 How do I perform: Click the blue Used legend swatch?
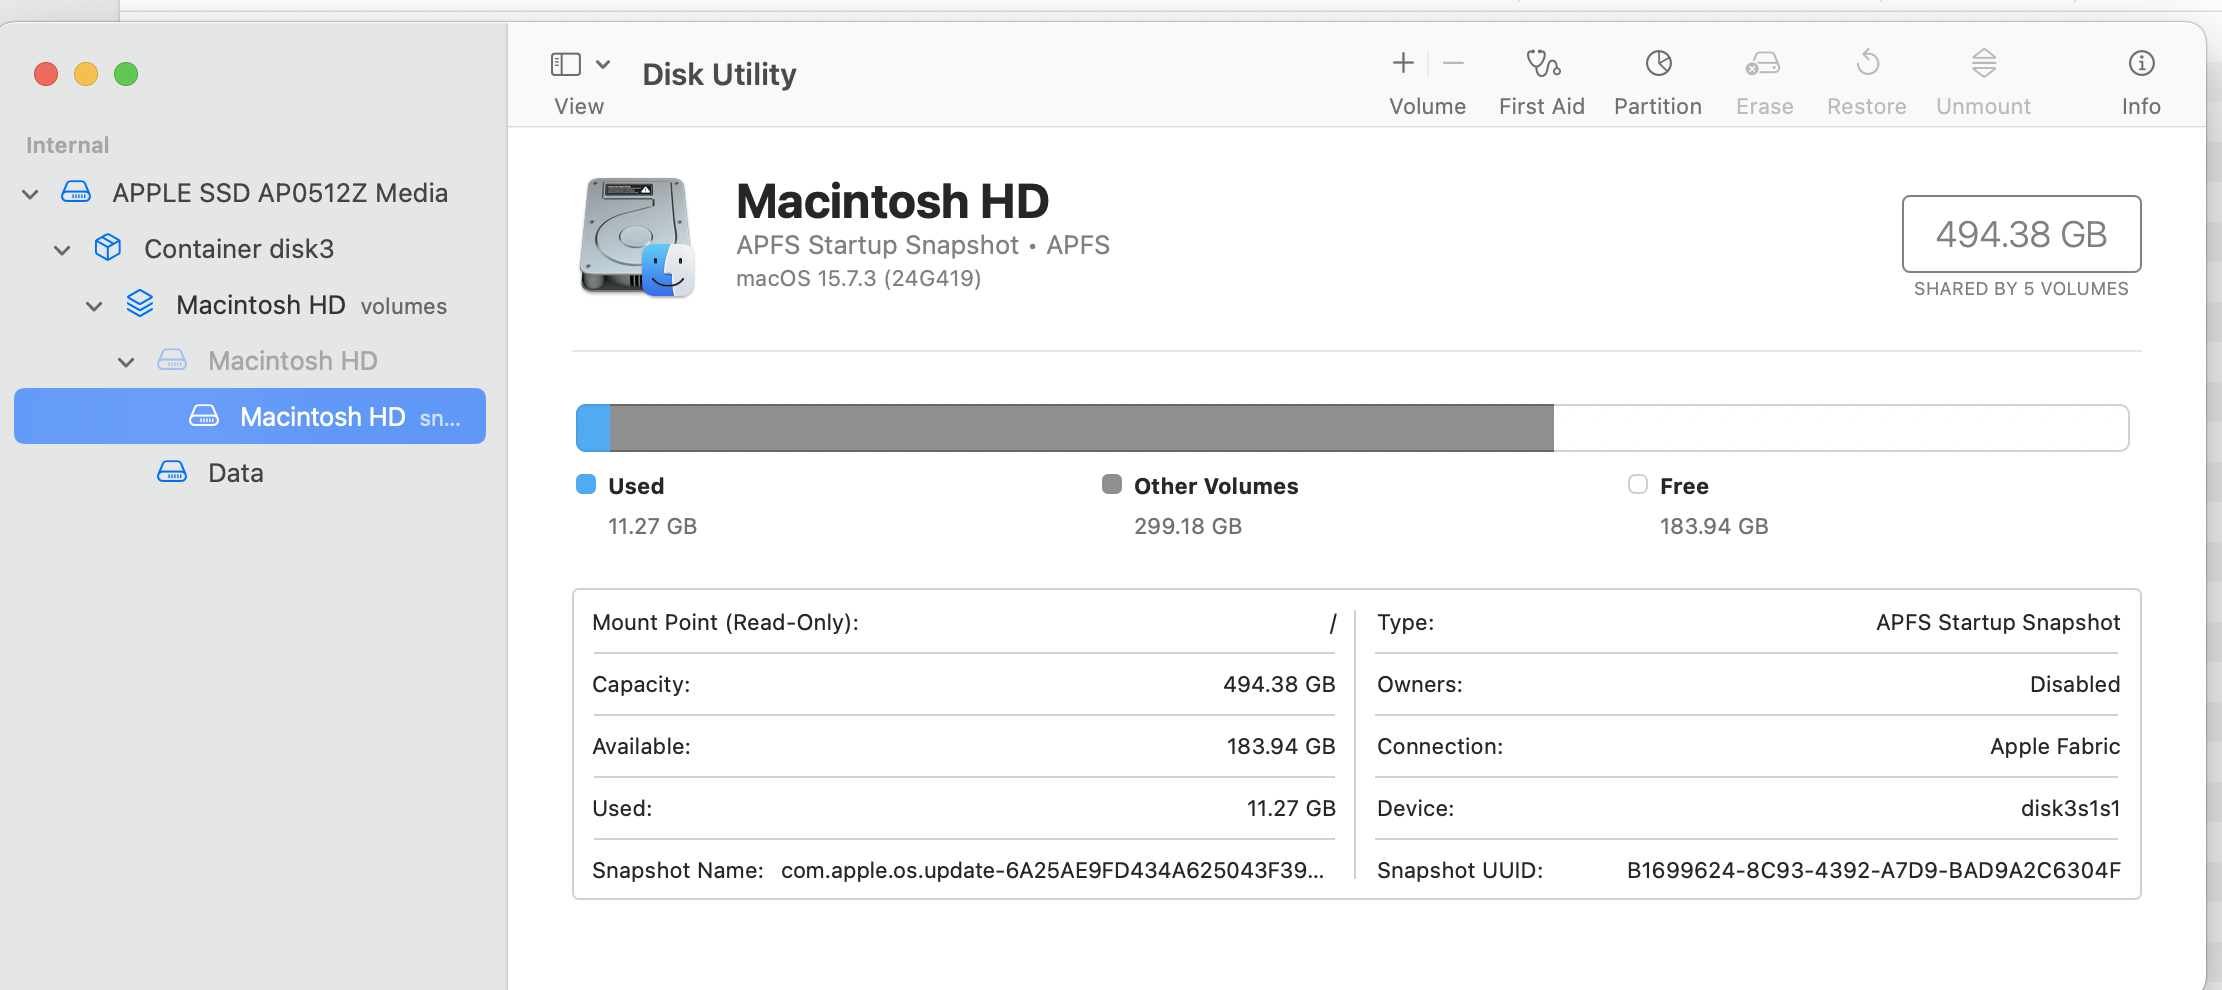tap(586, 485)
